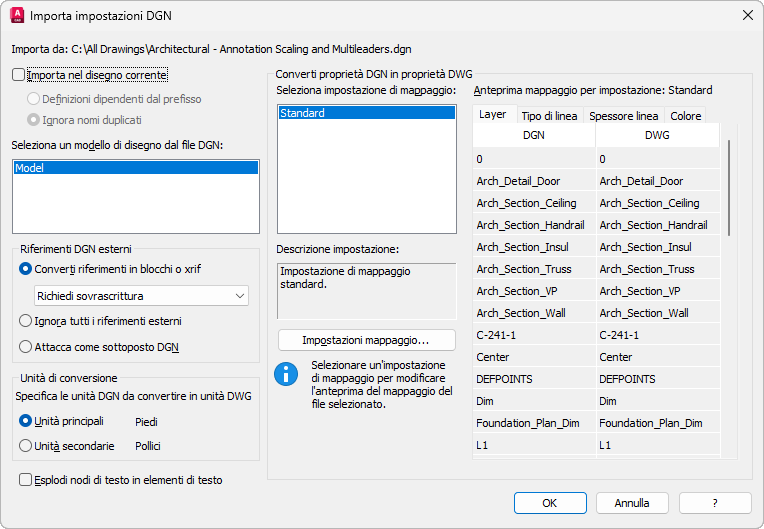Viewport: 764px width, 529px height.
Task: Click the Annulla button
Action: (632, 503)
